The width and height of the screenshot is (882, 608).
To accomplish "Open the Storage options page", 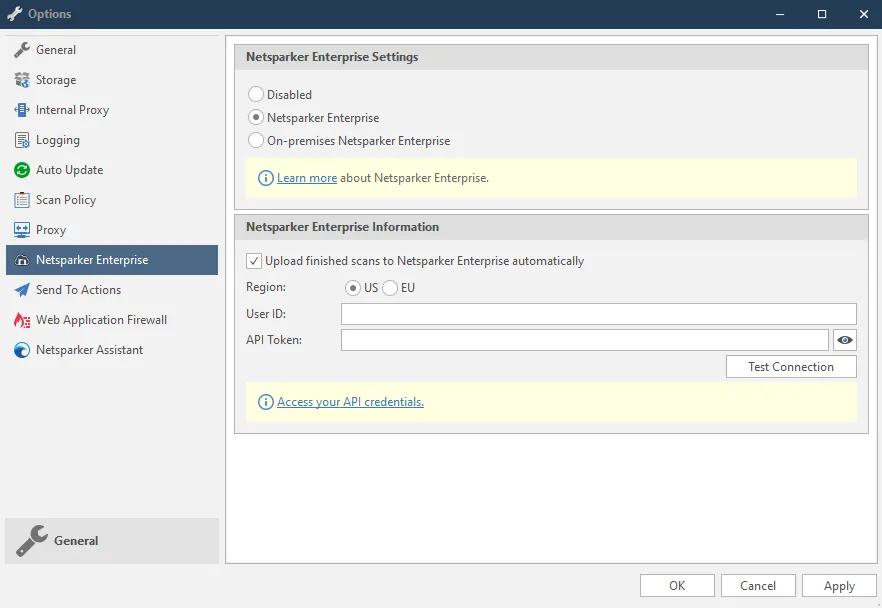I will point(112,80).
